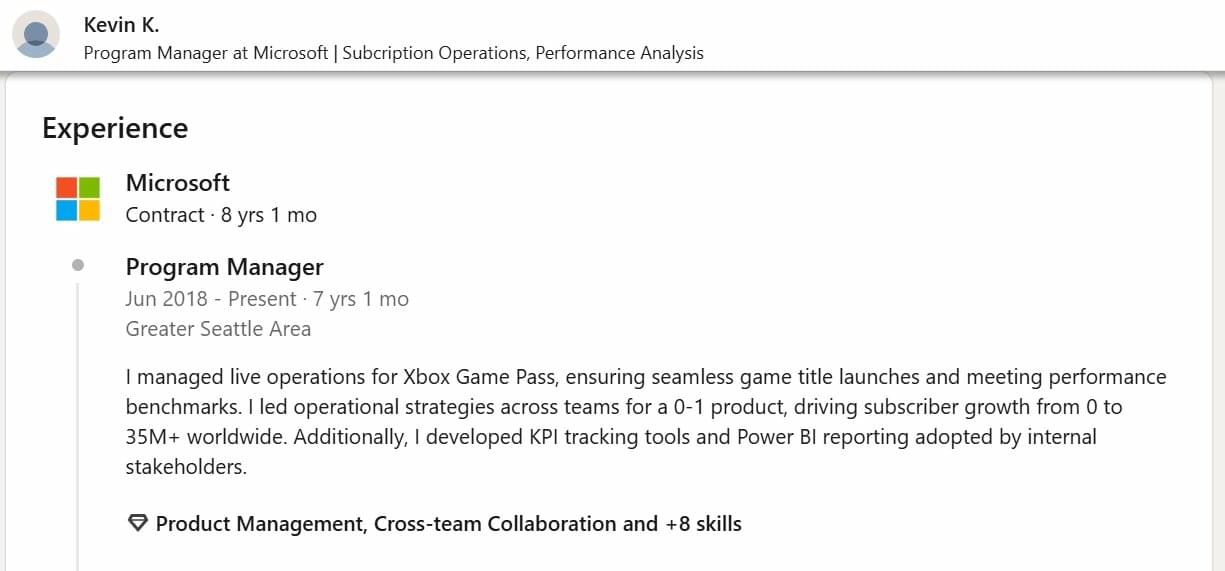1225x571 pixels.
Task: Click the red square of Microsoft logo
Action: [x=67, y=187]
